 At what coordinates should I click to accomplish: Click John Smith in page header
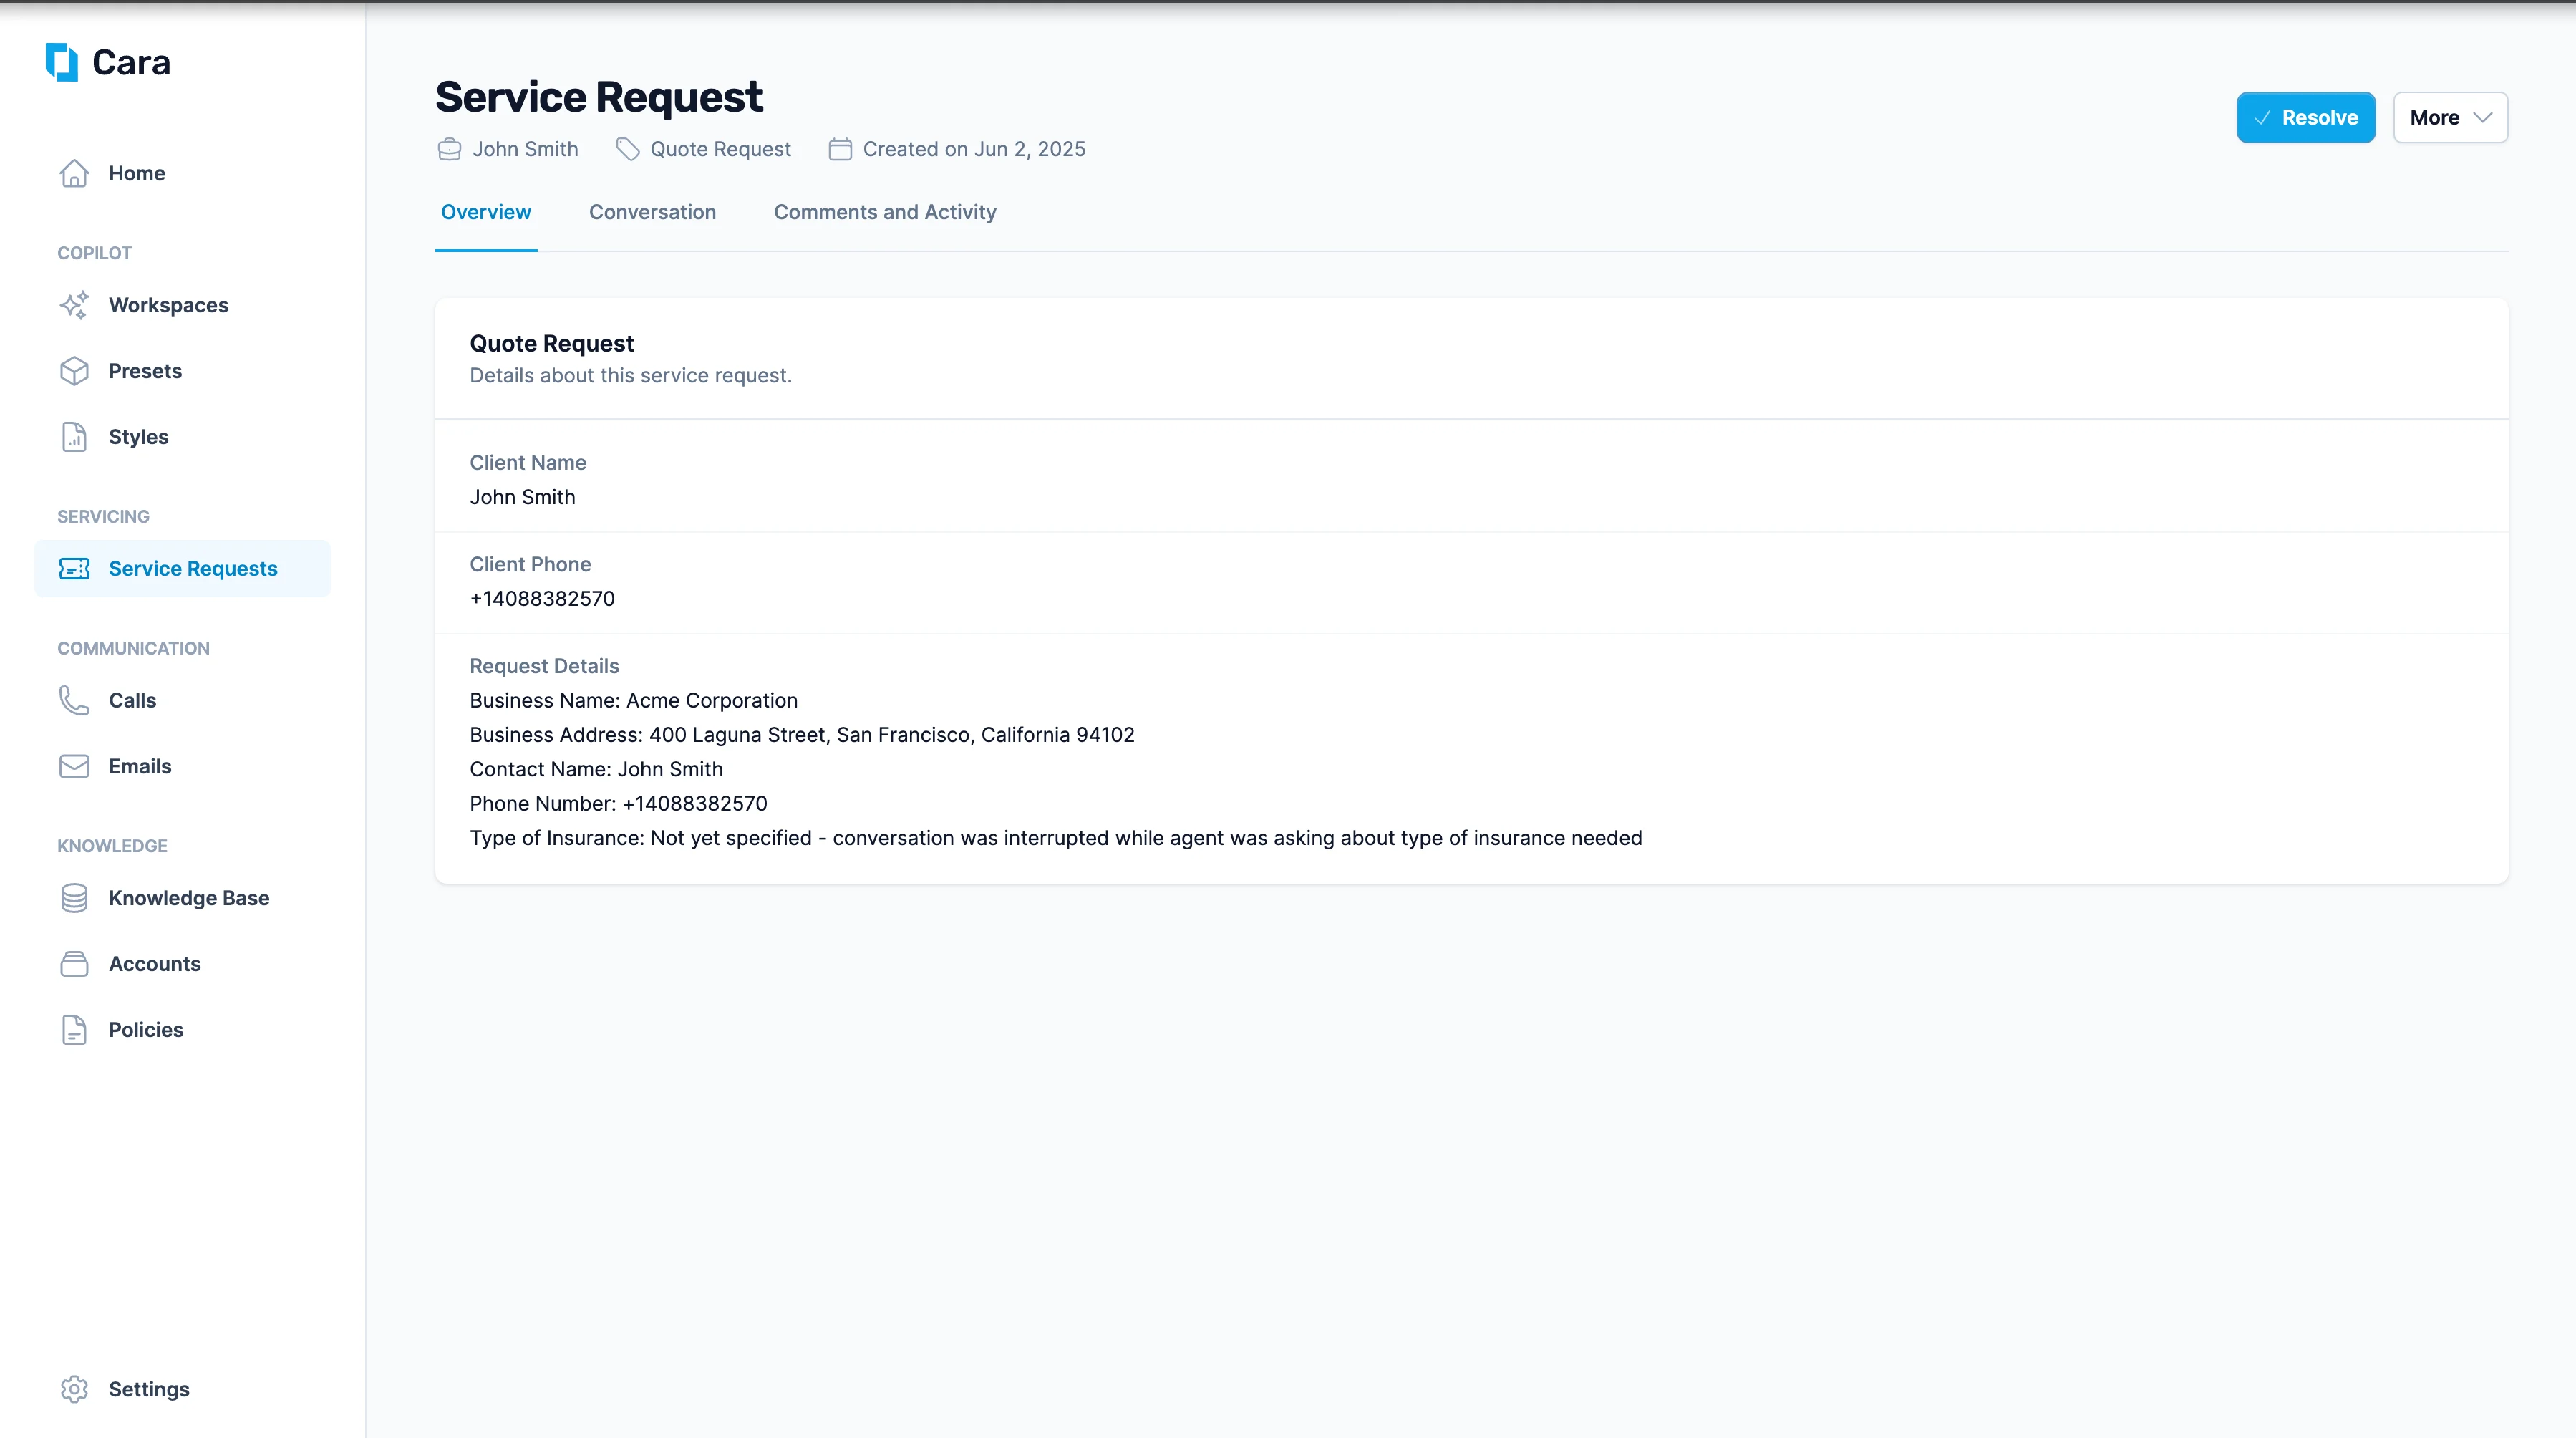click(x=525, y=149)
